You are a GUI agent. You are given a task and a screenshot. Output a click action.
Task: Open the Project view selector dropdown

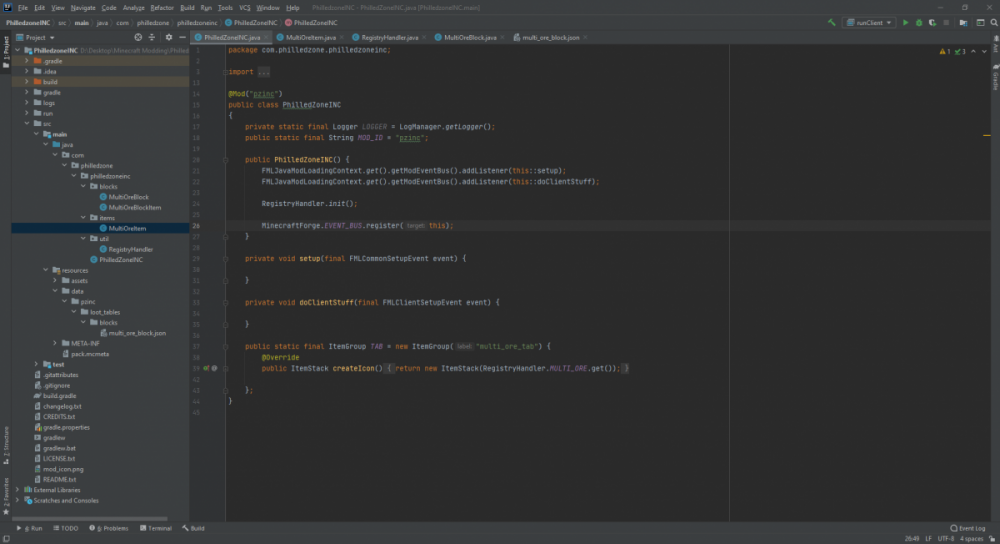click(x=35, y=38)
